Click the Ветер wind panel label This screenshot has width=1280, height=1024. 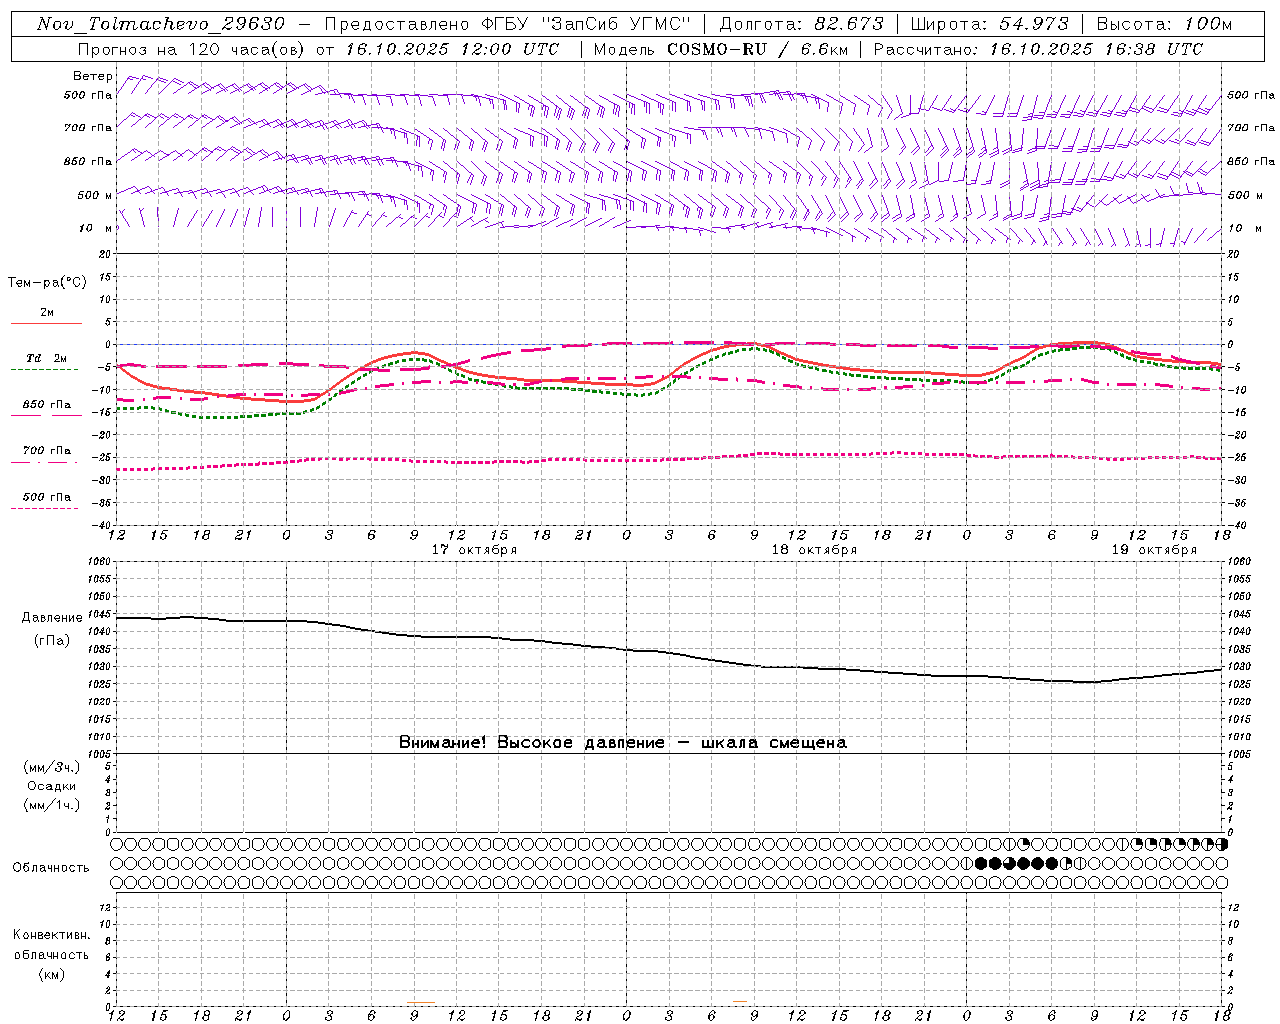[x=93, y=76]
